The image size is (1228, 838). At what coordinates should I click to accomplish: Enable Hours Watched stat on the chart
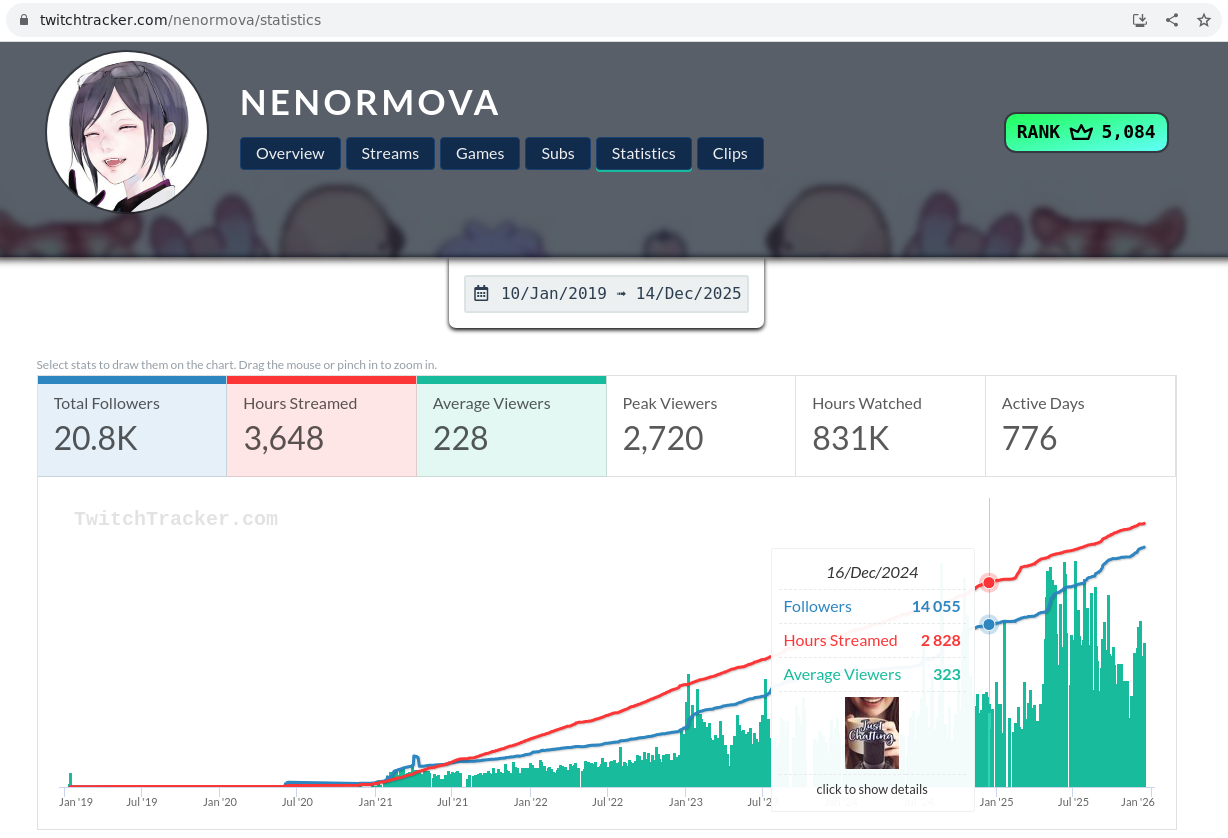pyautogui.click(x=891, y=426)
